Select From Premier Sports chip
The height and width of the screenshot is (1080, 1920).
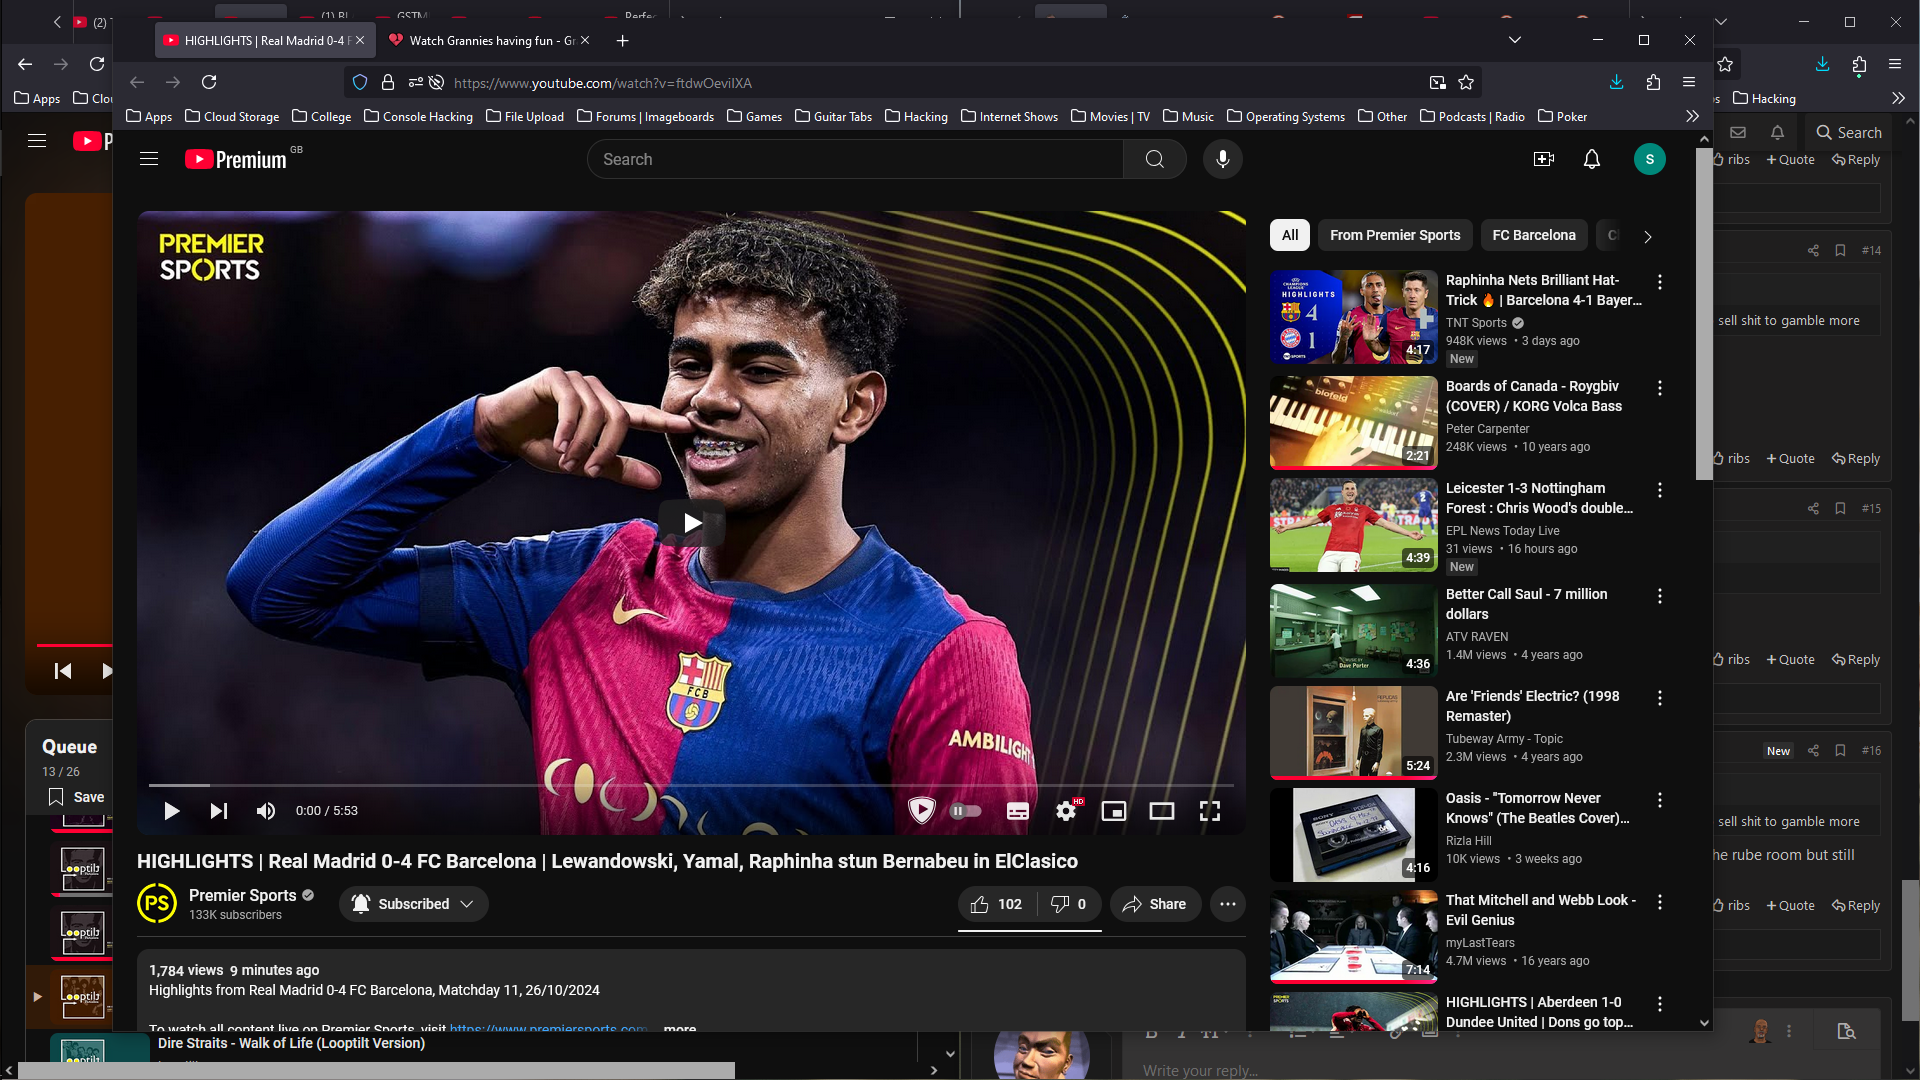pos(1395,235)
